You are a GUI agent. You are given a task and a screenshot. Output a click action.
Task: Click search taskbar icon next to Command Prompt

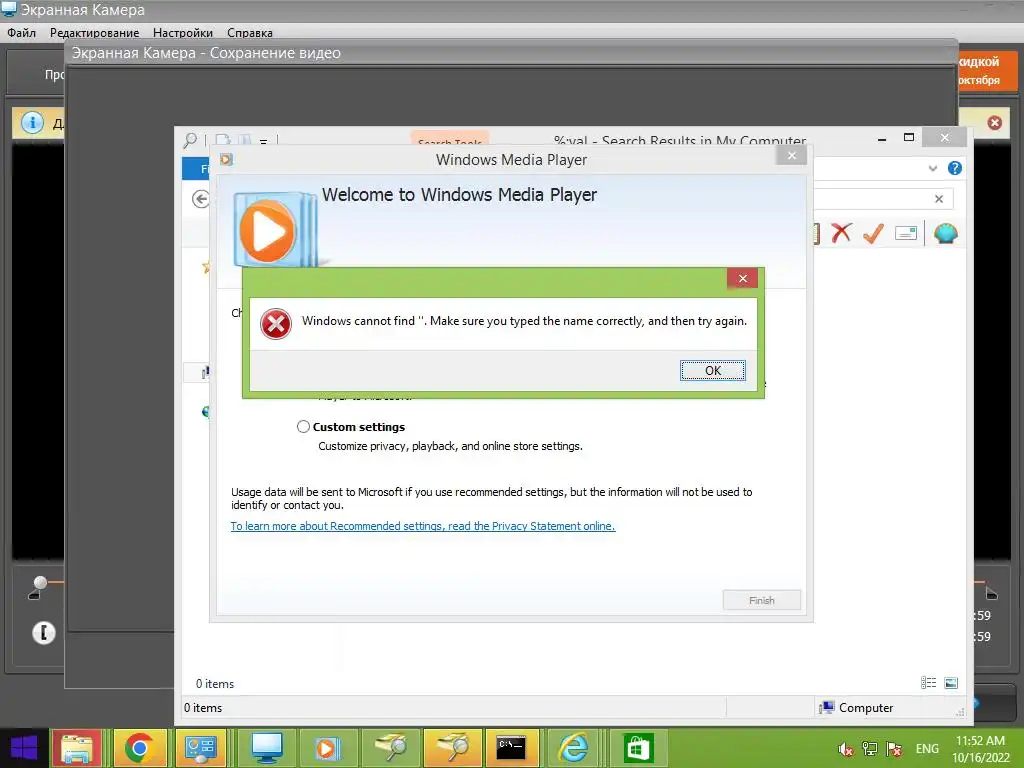[x=452, y=748]
